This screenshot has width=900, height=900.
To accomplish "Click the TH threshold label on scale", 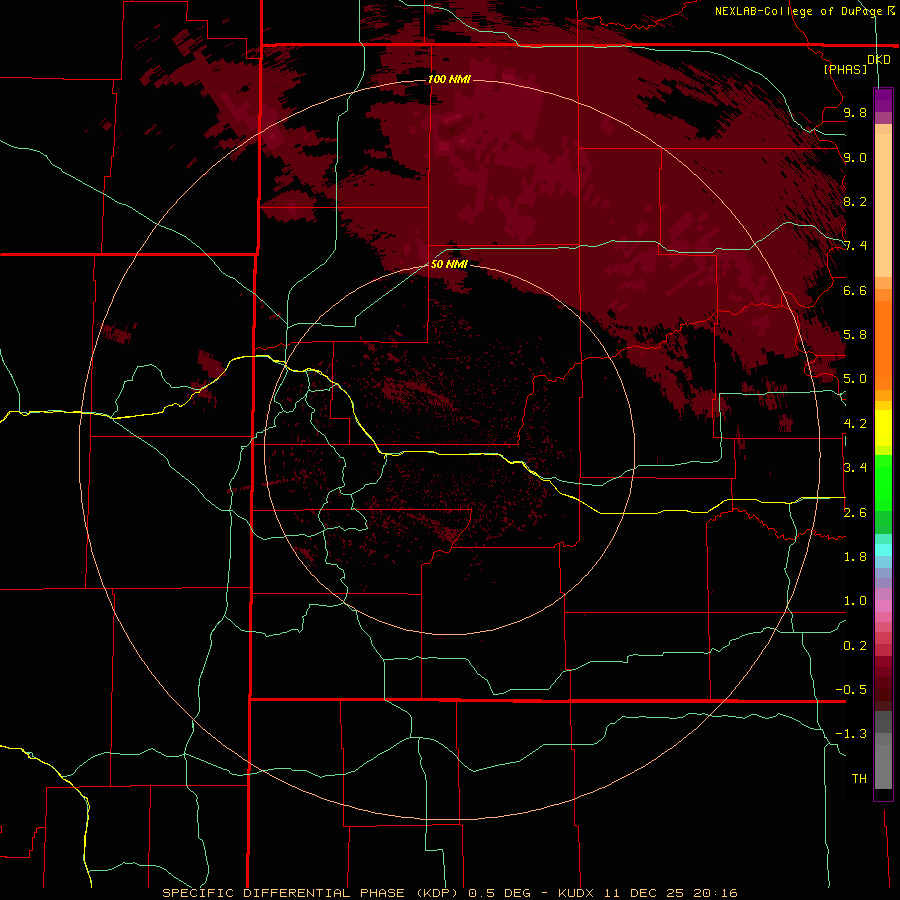I will pyautogui.click(x=859, y=779).
